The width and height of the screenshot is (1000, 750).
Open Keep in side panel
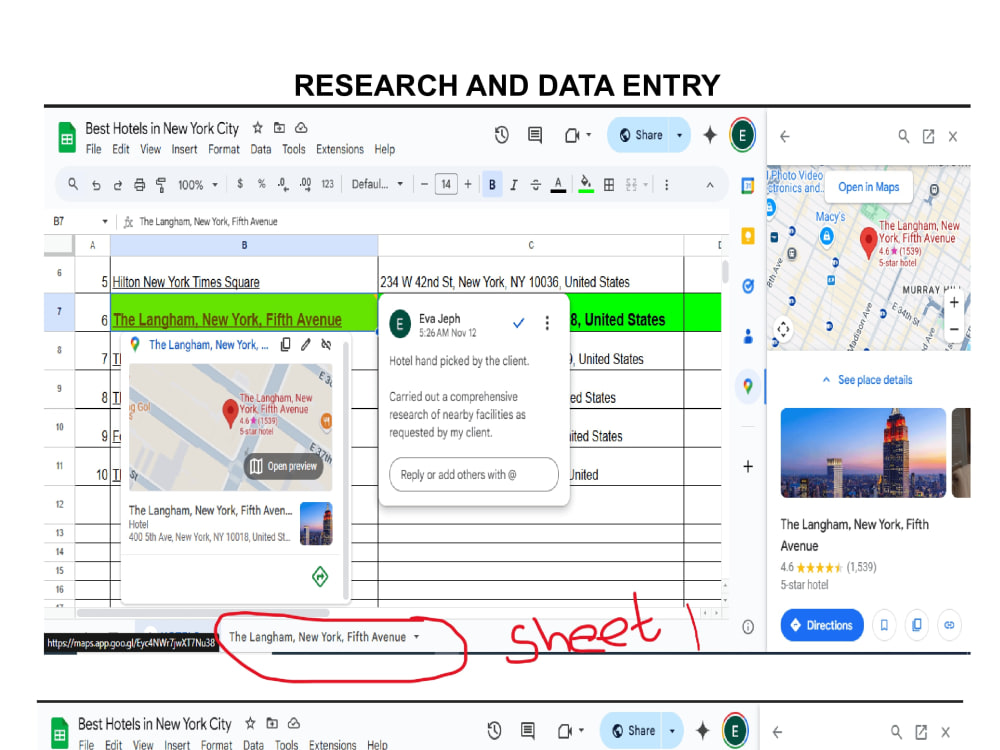(747, 236)
